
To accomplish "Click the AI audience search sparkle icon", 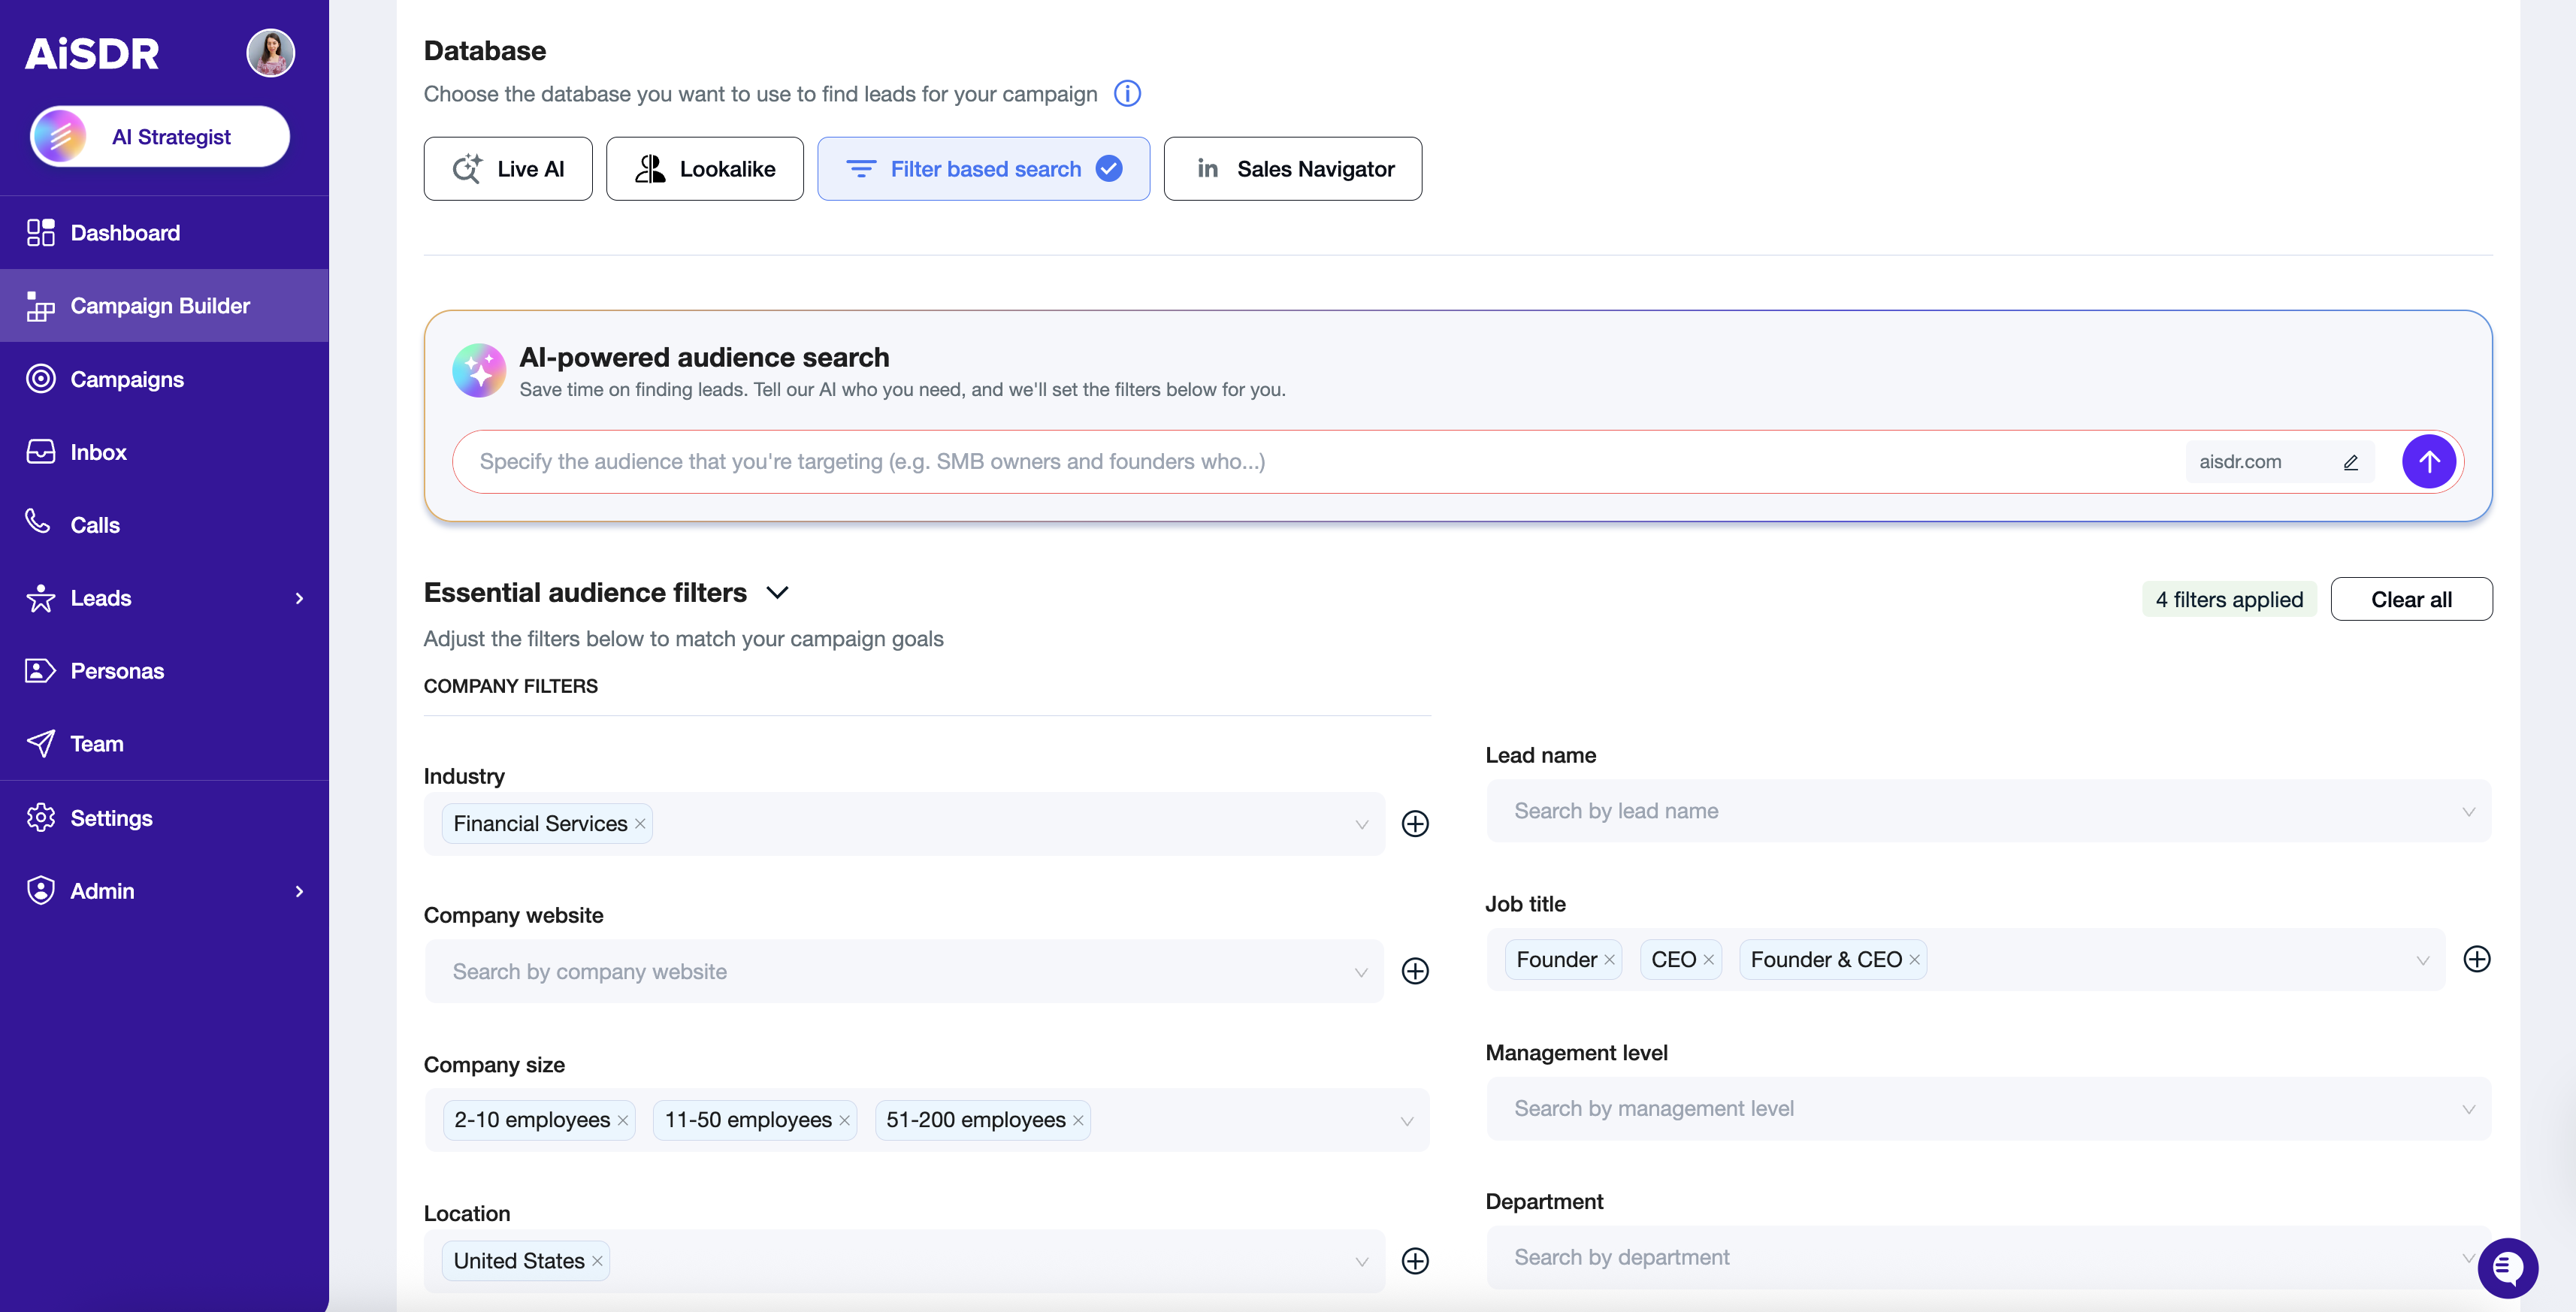I will point(479,370).
